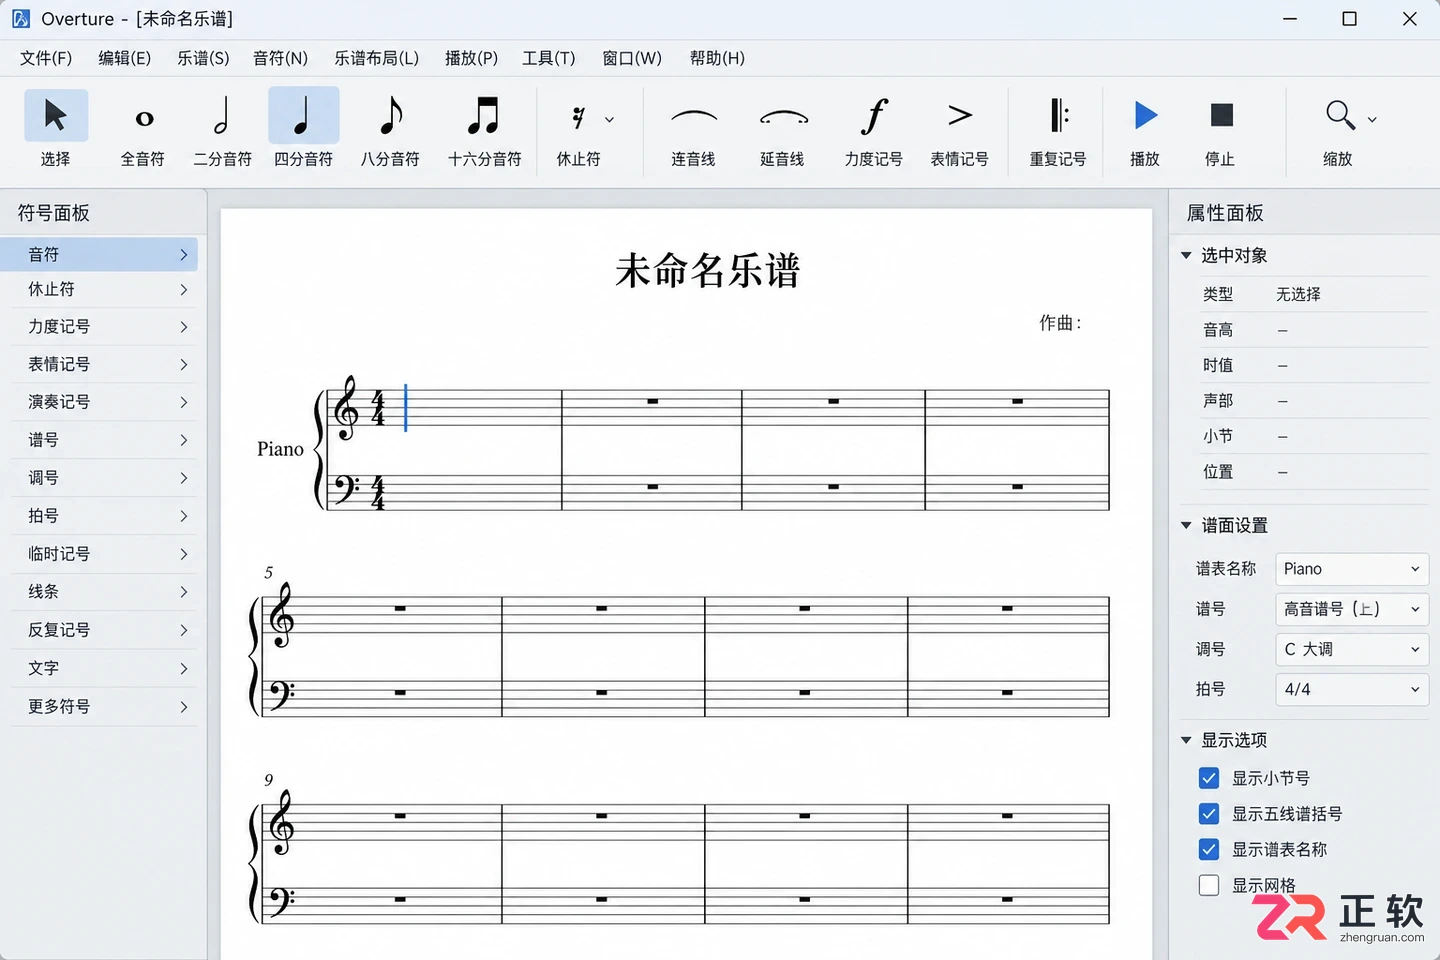Click the Overture app icon in title bar

[x=21, y=19]
